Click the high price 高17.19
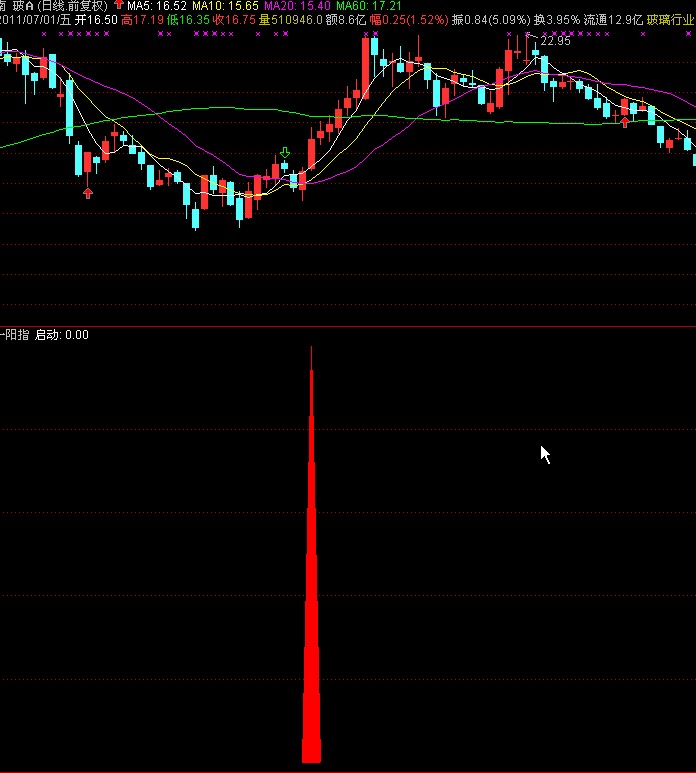The image size is (696, 773). pyautogui.click(x=142, y=20)
